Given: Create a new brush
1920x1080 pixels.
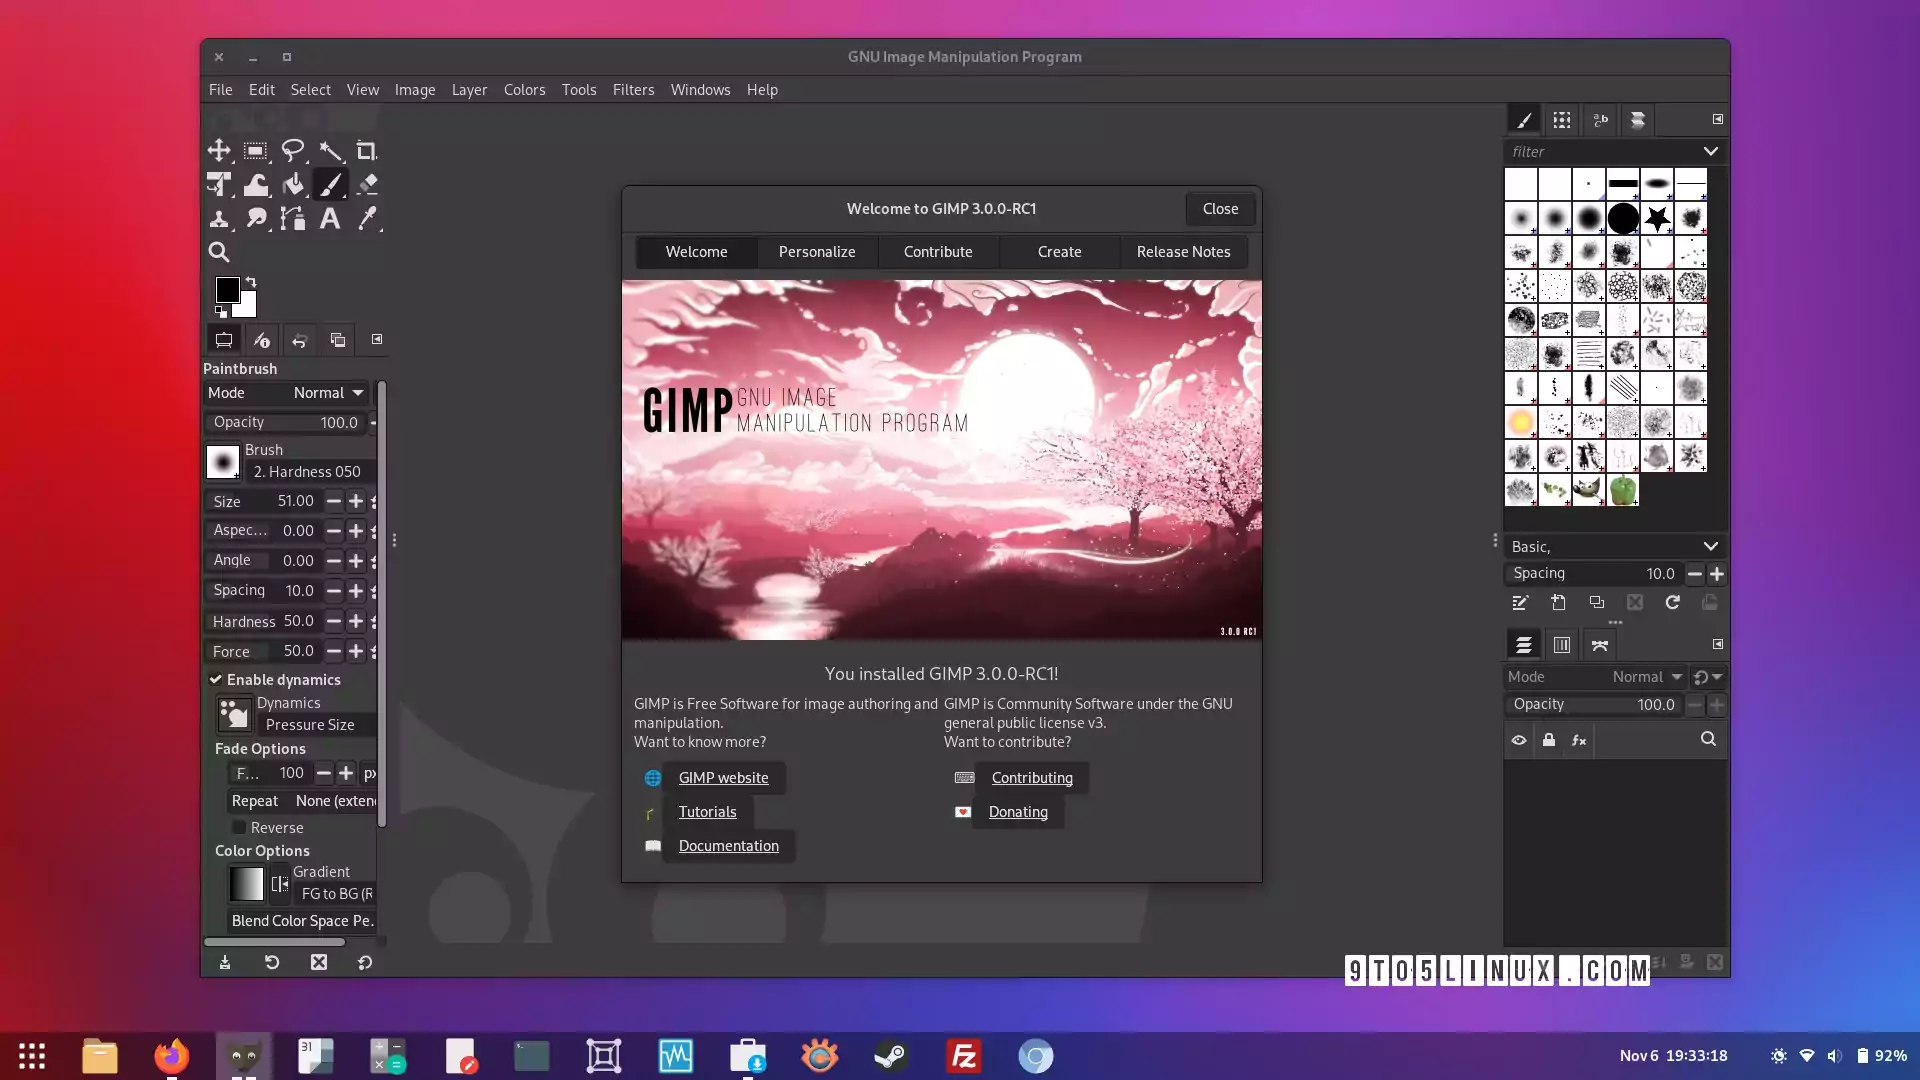Looking at the screenshot, I should (x=1558, y=603).
